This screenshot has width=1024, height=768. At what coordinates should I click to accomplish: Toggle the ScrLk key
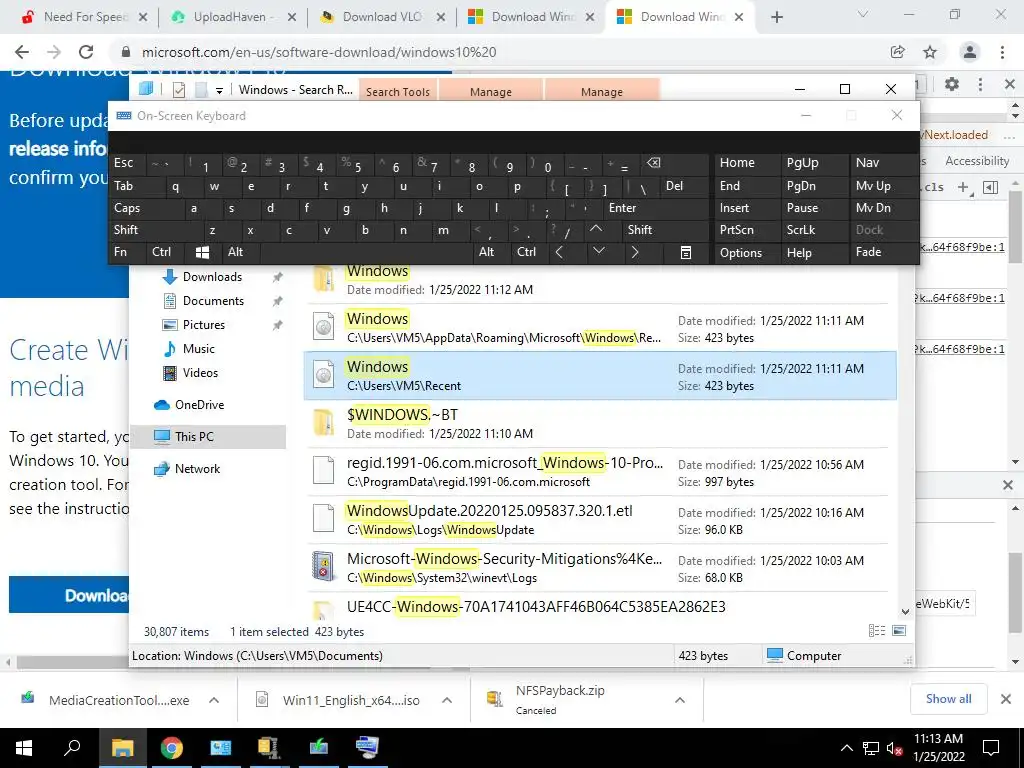click(801, 230)
